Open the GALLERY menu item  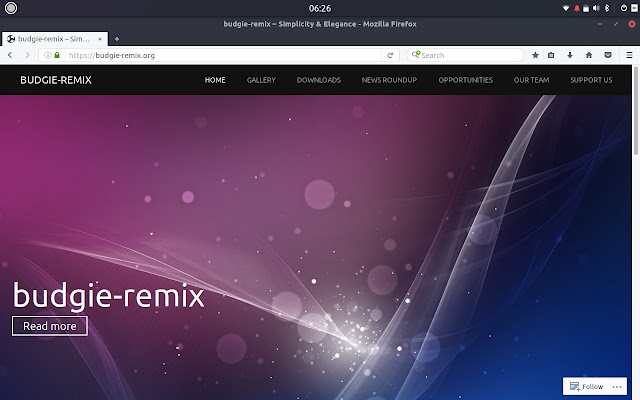tap(261, 80)
